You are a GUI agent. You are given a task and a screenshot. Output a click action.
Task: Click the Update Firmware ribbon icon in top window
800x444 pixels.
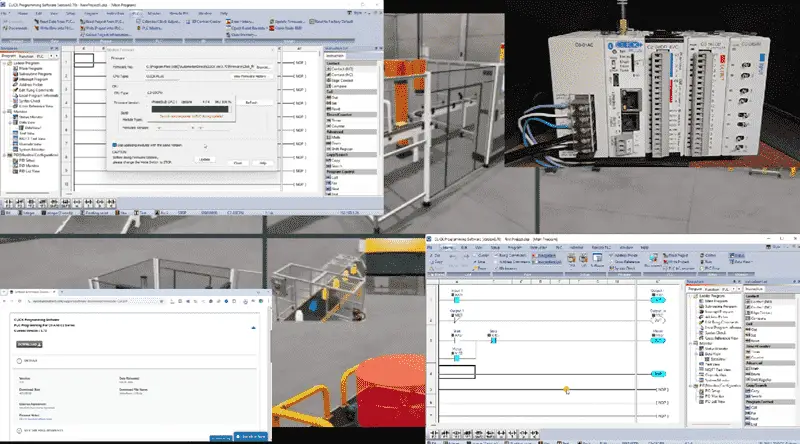click(272, 21)
